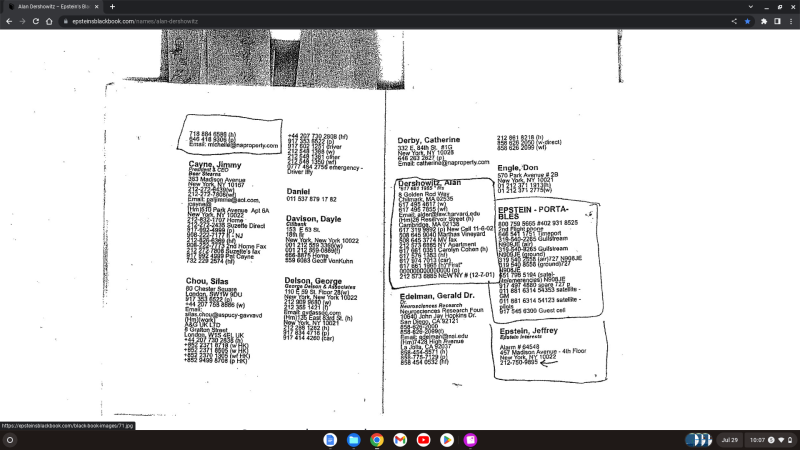
Task: Click the Davison, Dayle entry heading
Action: pyautogui.click(x=313, y=219)
